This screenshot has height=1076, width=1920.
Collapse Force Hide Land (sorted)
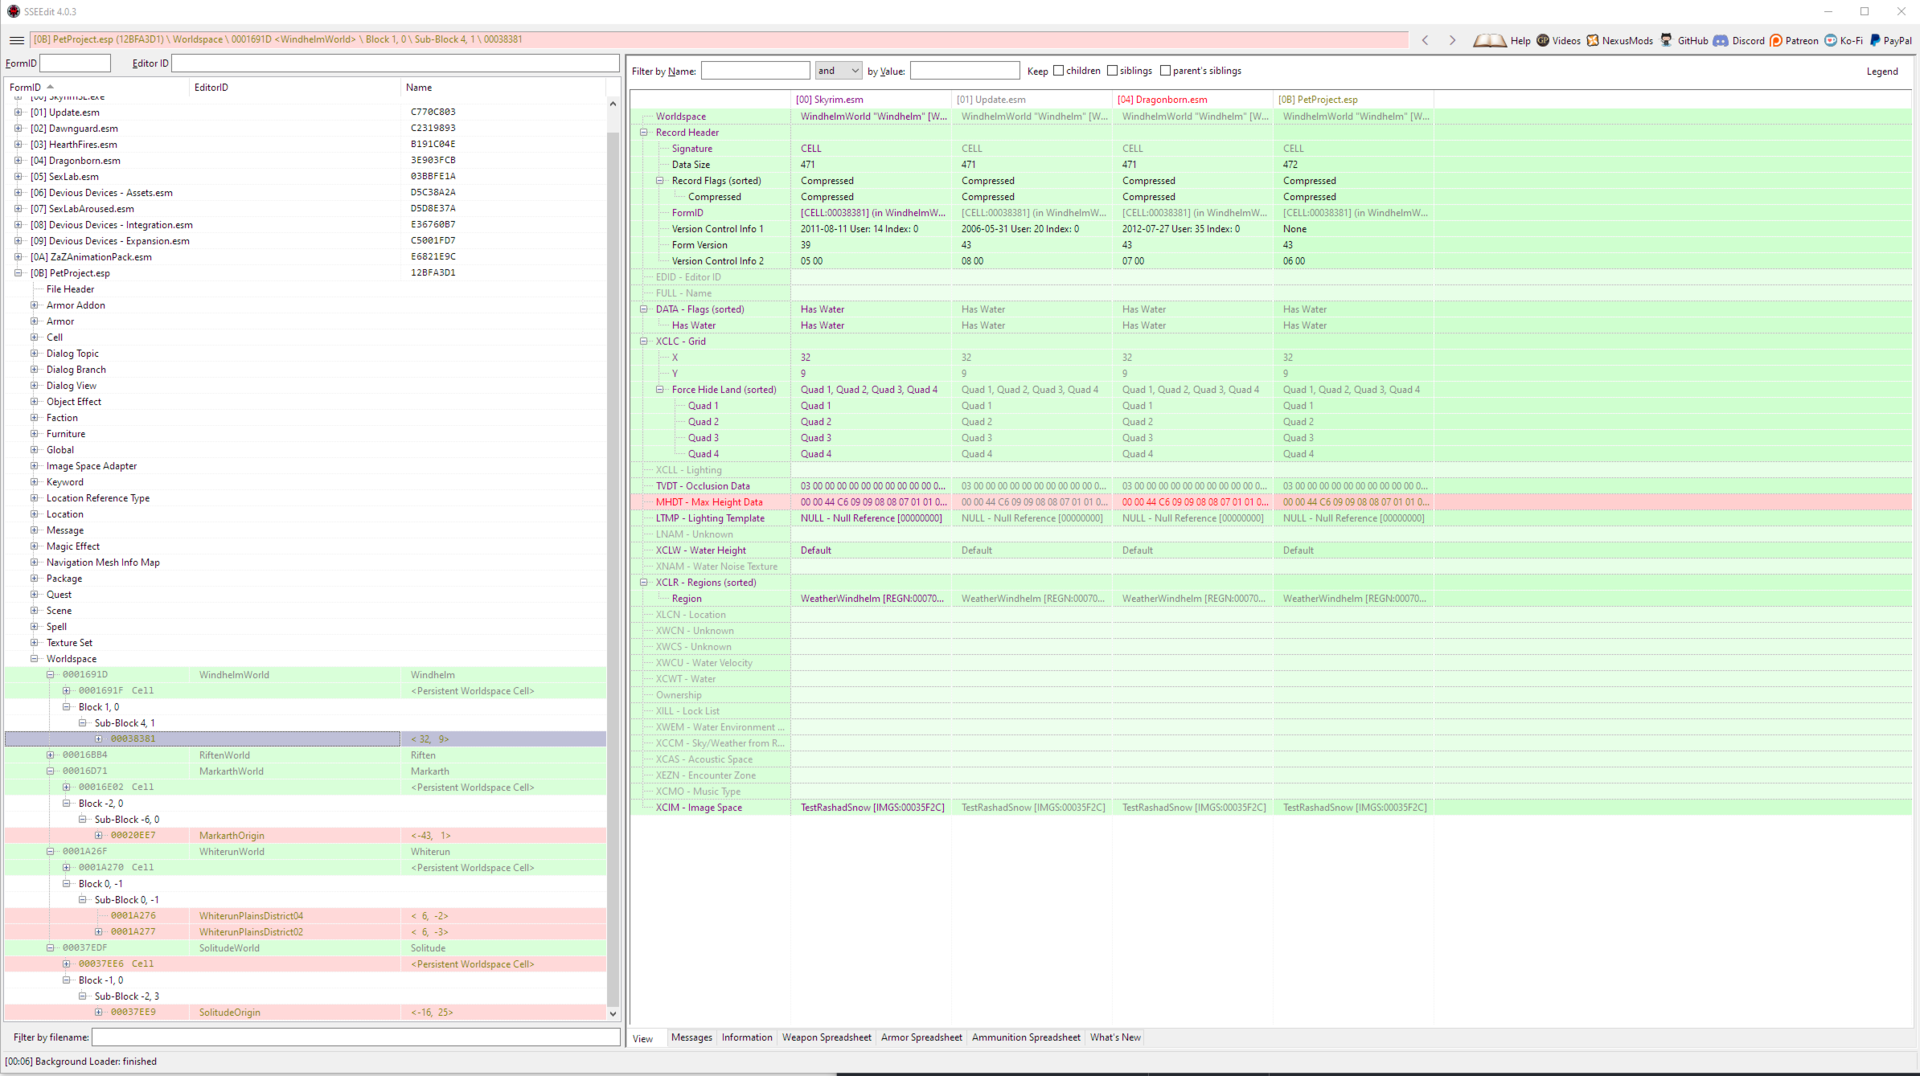point(660,389)
